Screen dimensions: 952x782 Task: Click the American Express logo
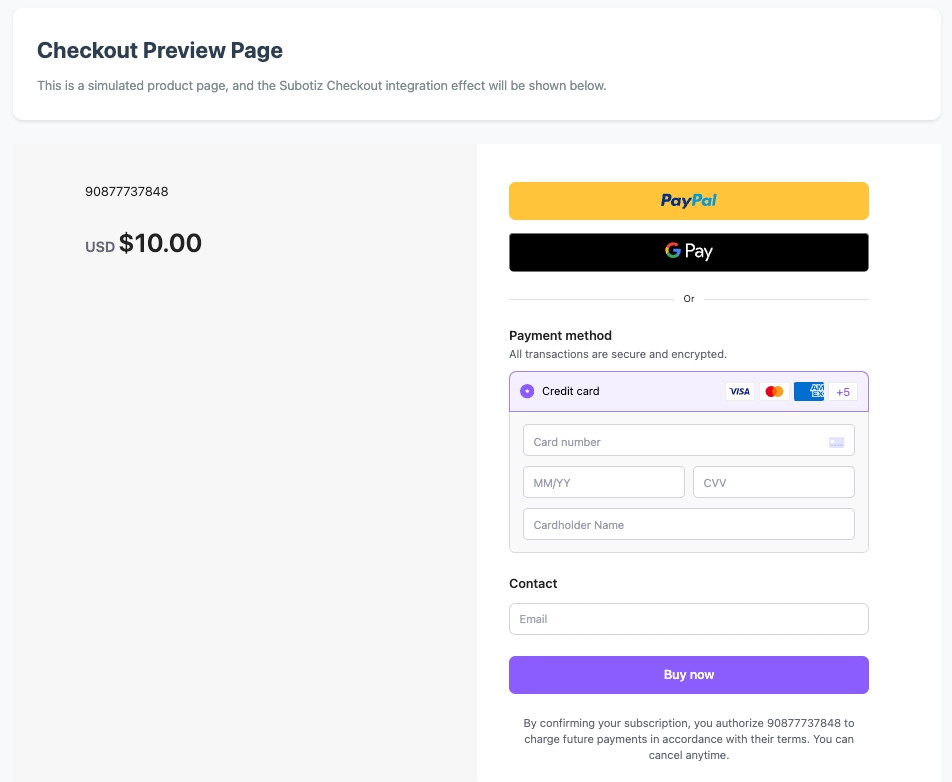(808, 392)
